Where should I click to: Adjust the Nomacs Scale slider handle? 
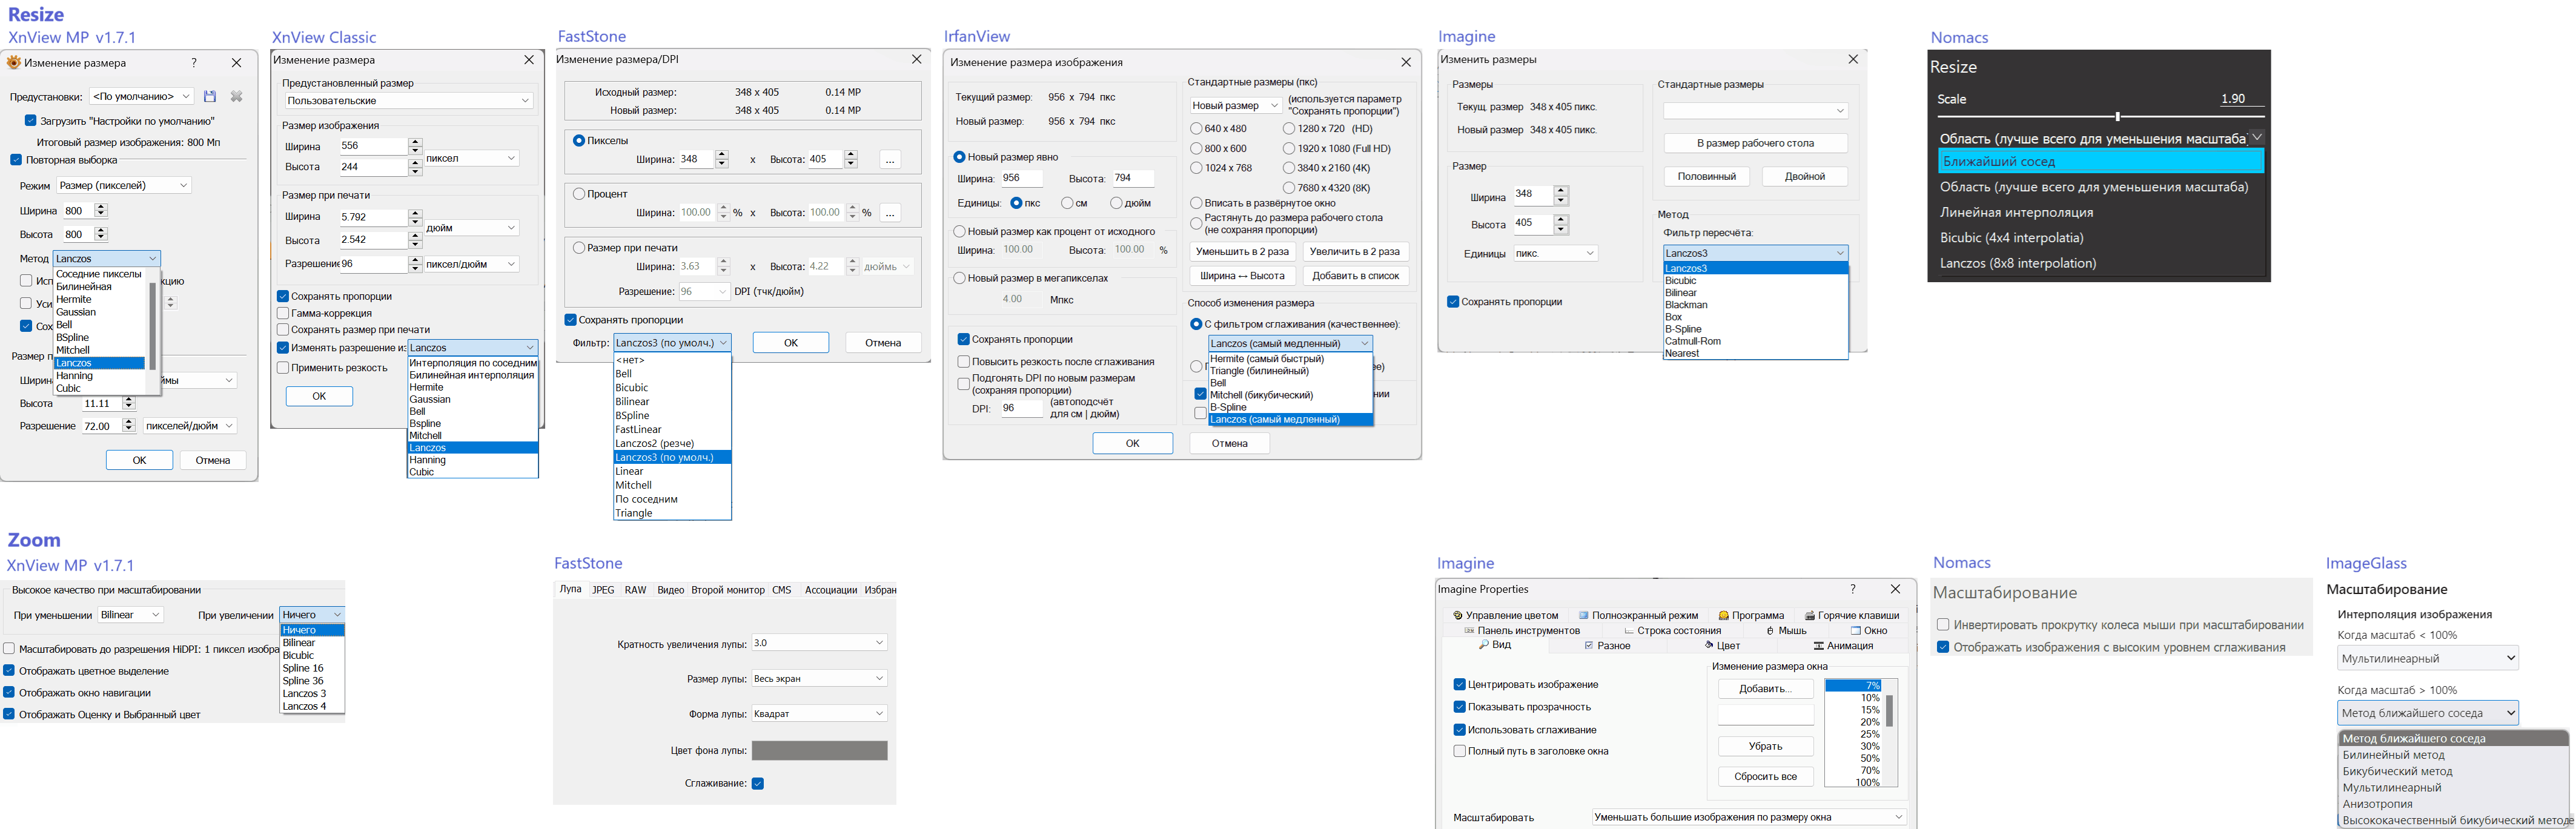pos(2117,116)
